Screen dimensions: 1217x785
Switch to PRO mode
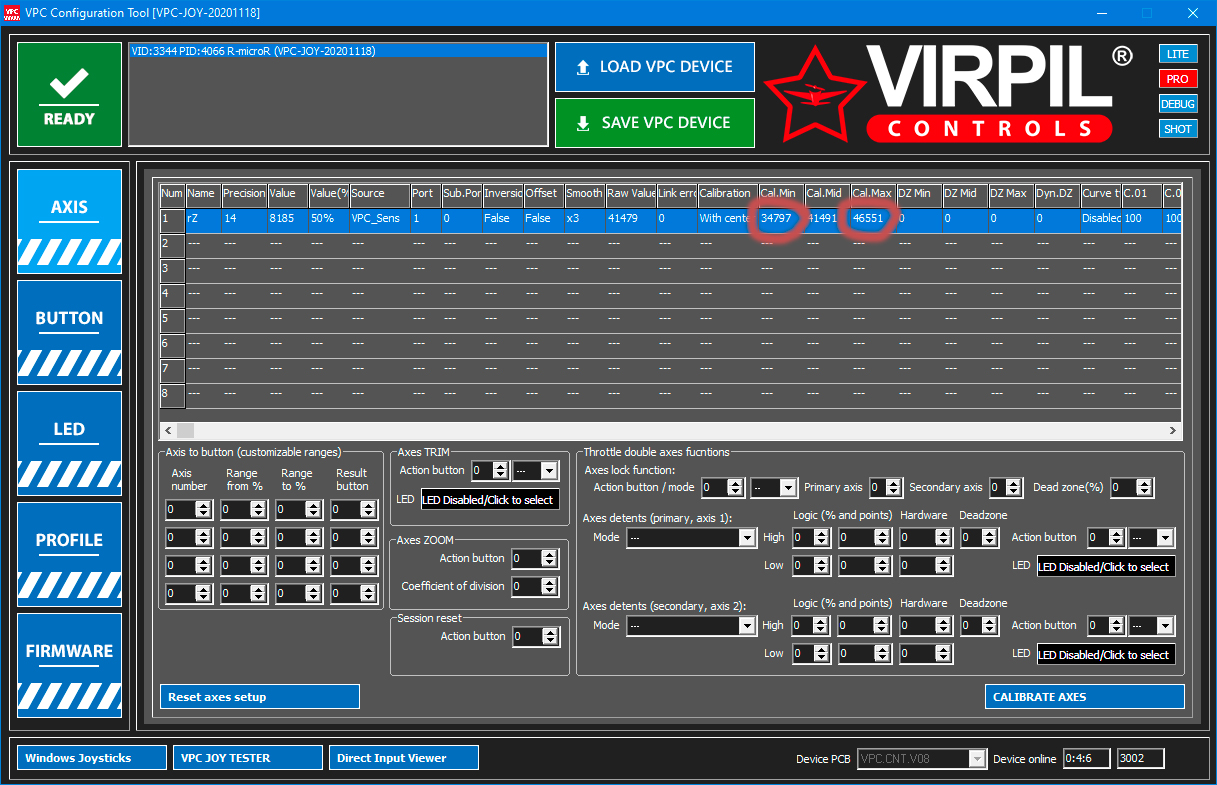pyautogui.click(x=1178, y=79)
